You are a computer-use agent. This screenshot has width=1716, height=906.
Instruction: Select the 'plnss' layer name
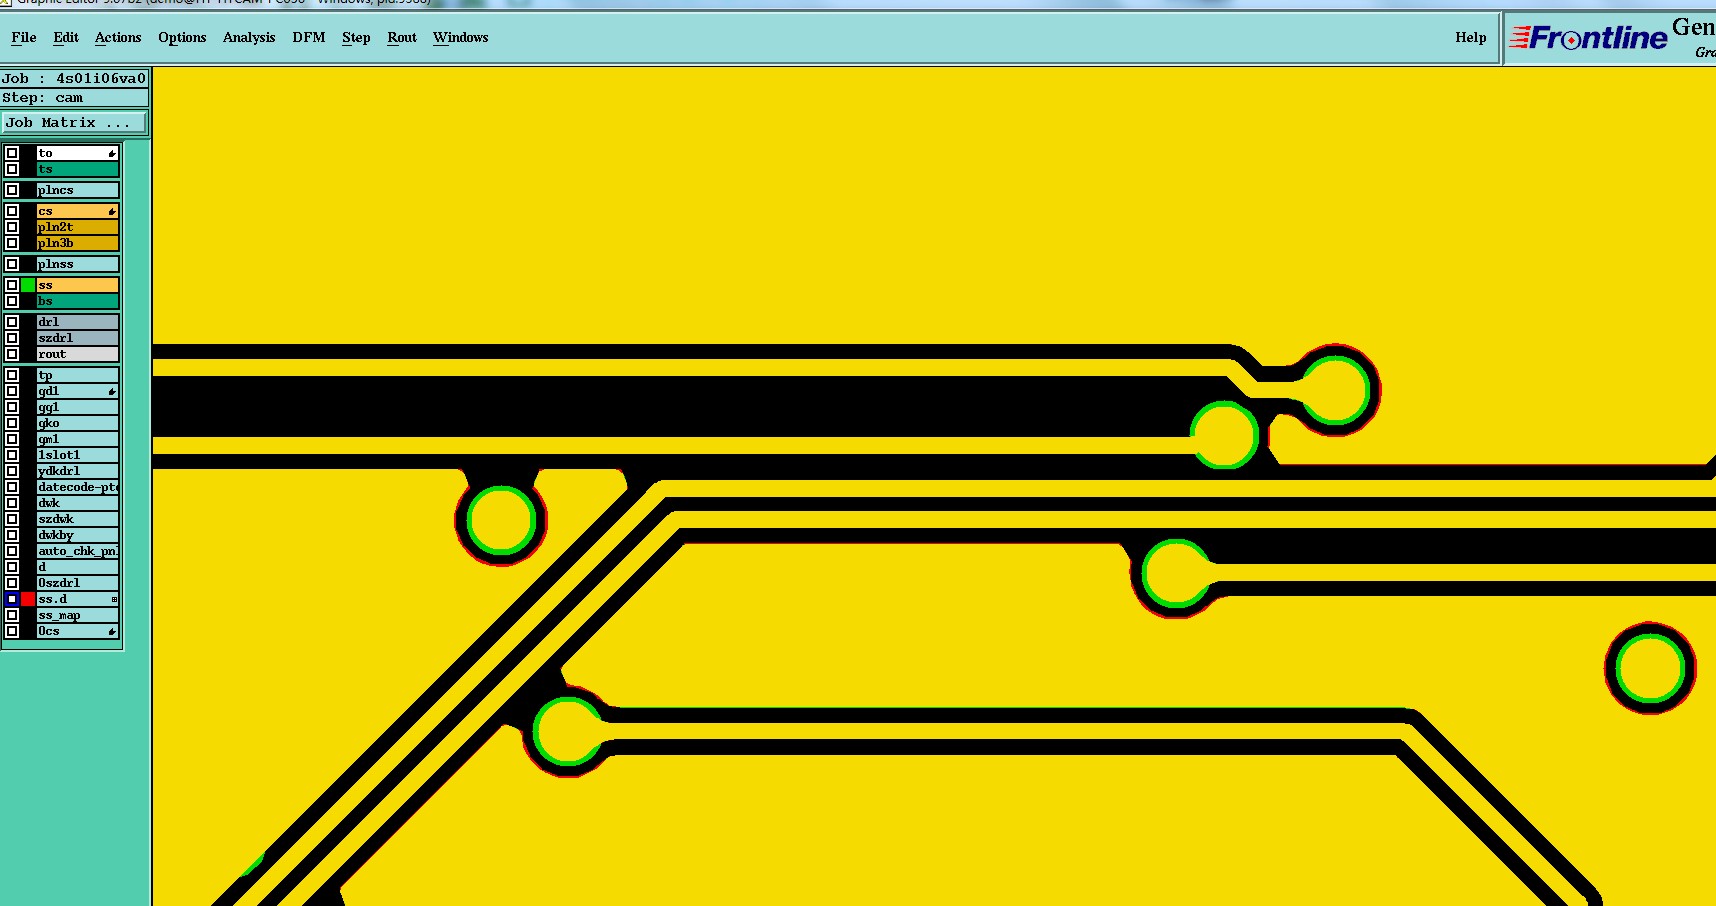(78, 264)
